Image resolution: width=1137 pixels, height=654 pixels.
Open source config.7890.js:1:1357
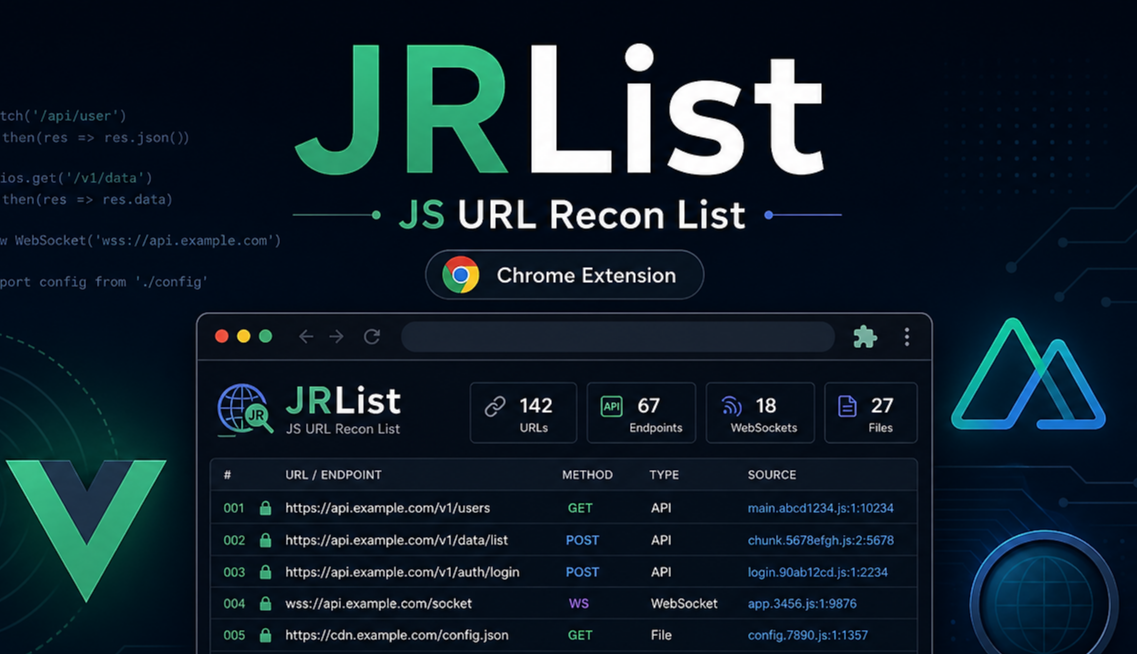pyautogui.click(x=808, y=635)
